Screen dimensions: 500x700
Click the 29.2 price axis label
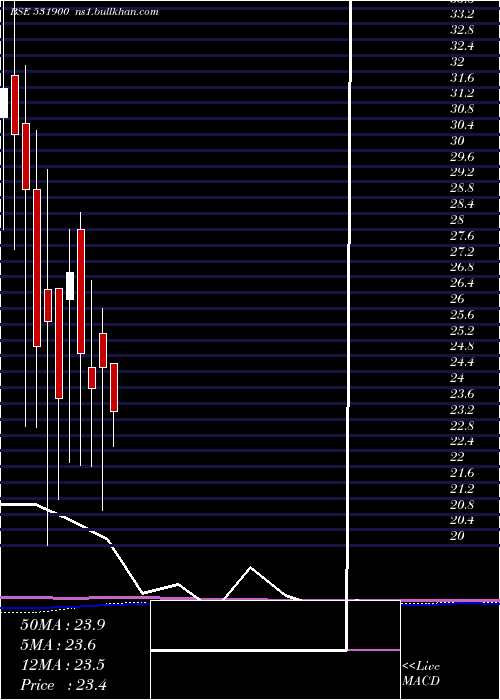[x=462, y=172]
